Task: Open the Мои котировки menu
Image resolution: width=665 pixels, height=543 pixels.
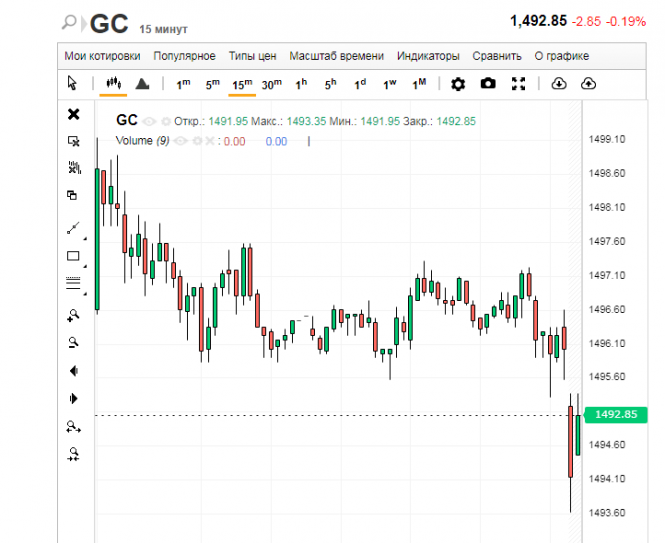Action: (x=102, y=56)
